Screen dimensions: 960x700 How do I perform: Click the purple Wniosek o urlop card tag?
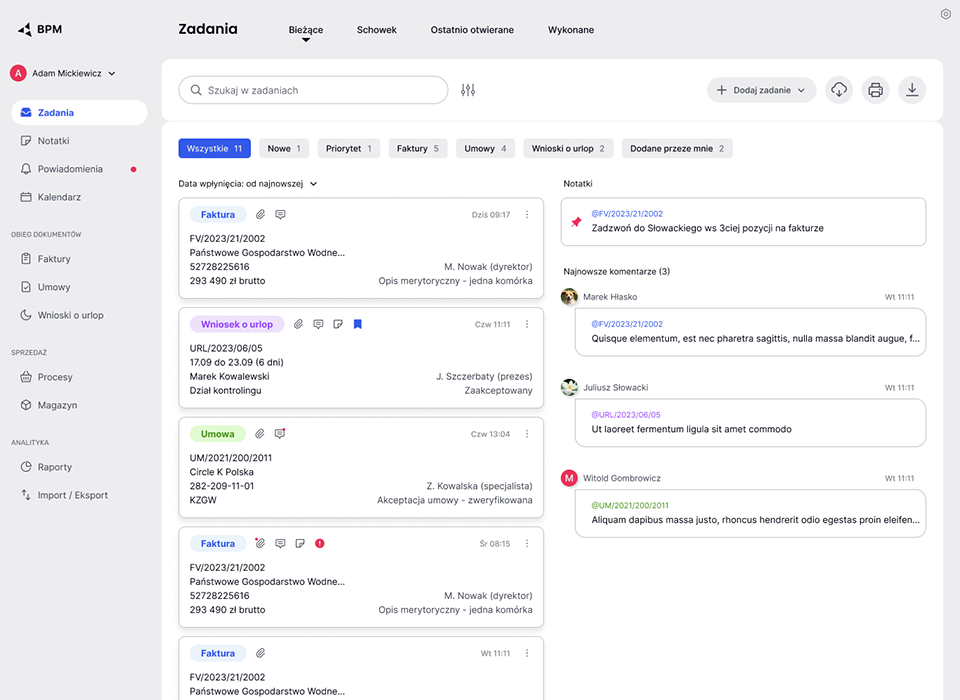[237, 324]
